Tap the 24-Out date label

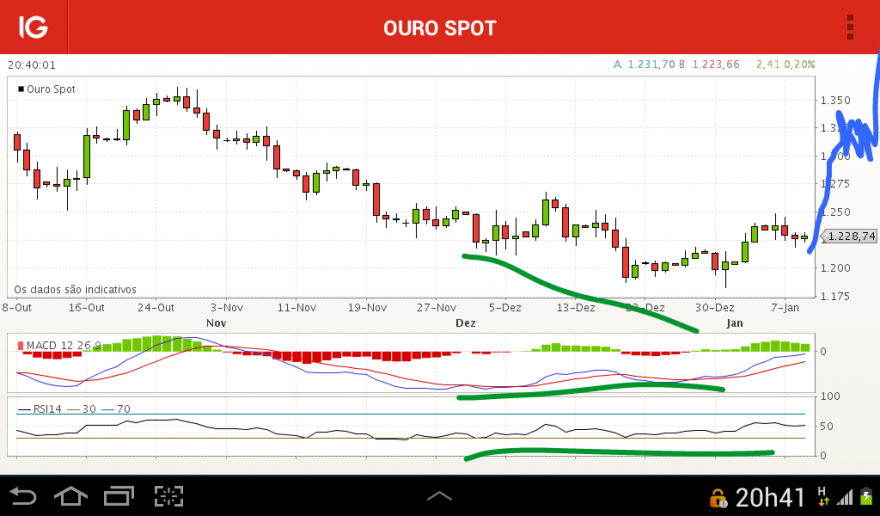coord(155,307)
